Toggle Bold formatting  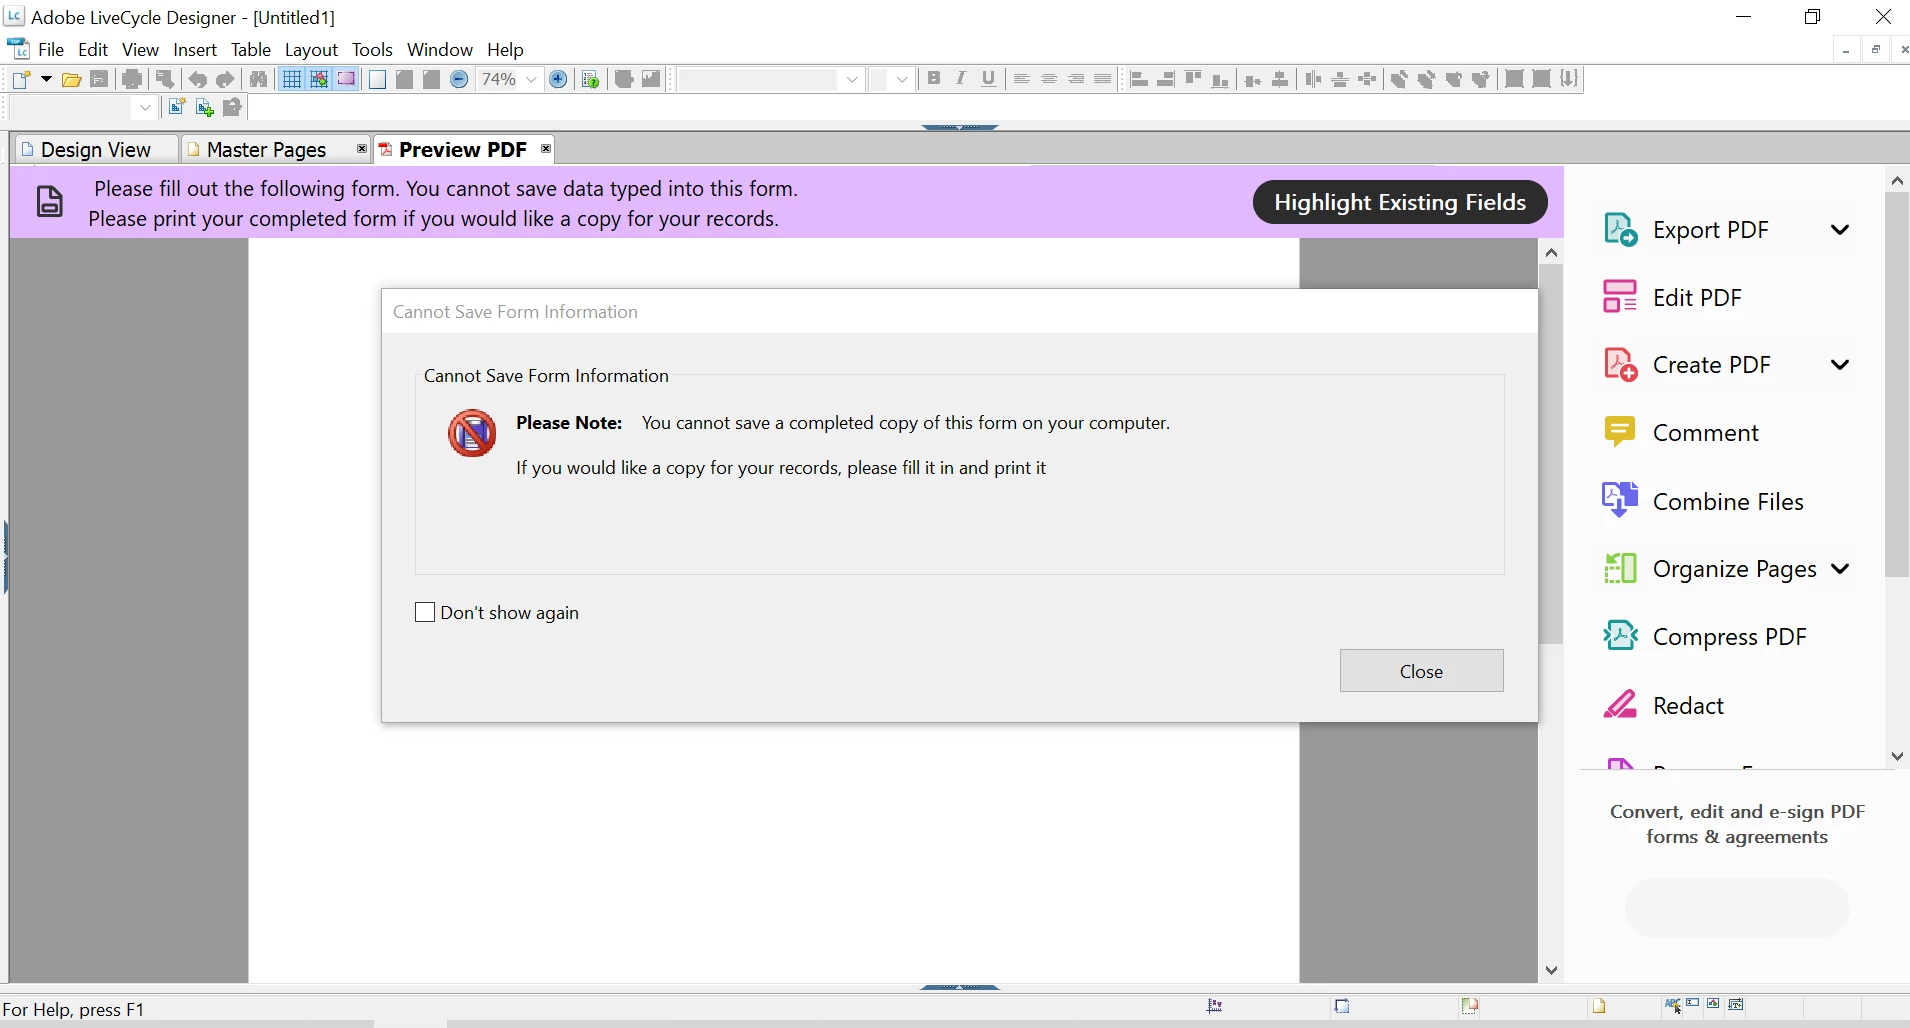934,79
